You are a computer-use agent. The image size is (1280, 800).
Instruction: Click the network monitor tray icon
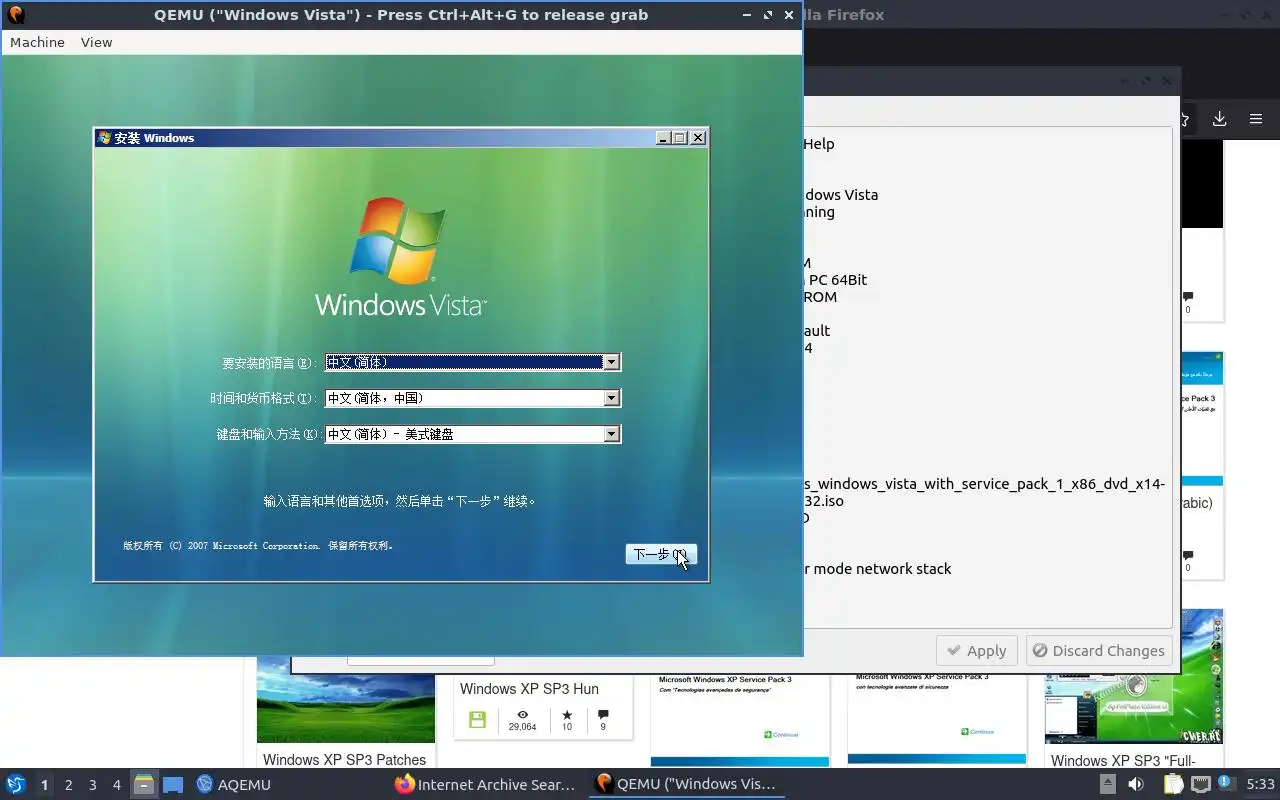pyautogui.click(x=1201, y=784)
